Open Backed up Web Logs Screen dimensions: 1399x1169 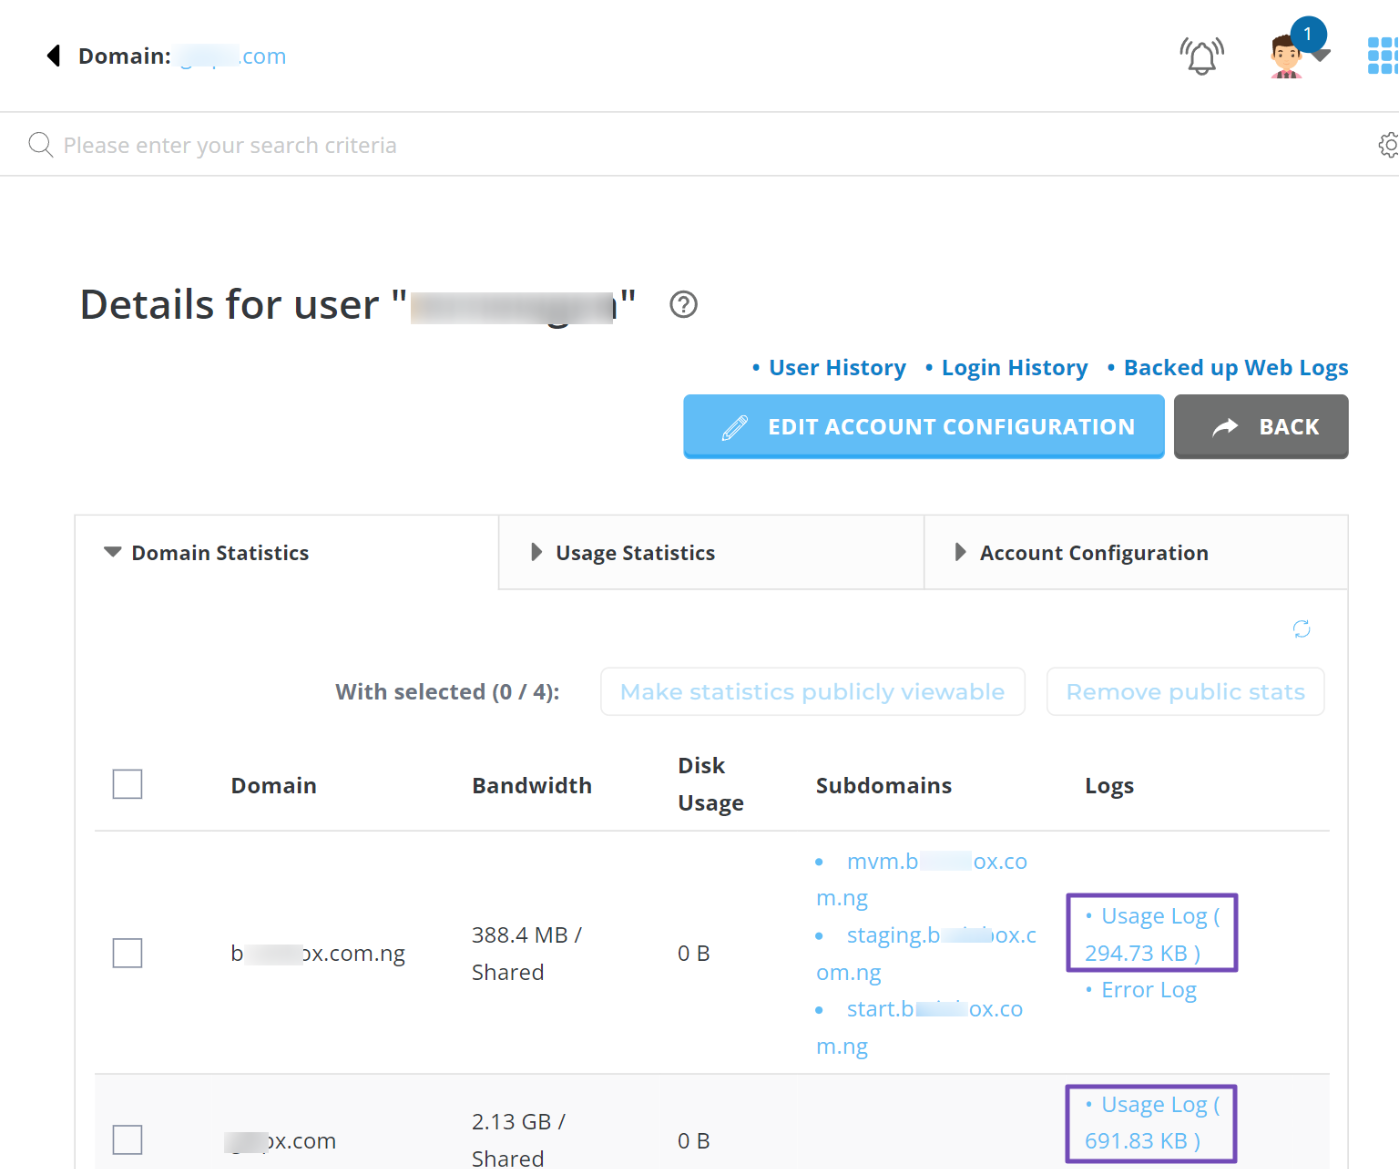point(1235,368)
